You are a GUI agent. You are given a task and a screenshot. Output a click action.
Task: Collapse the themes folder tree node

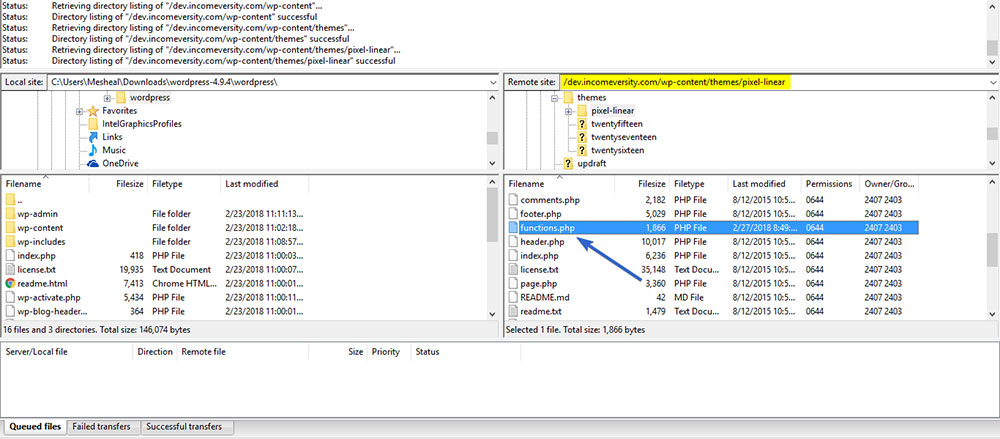click(x=554, y=98)
